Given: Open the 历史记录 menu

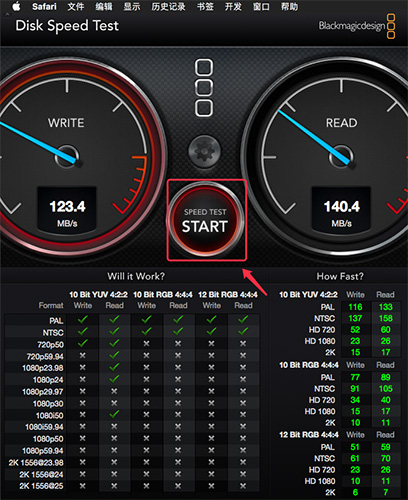Looking at the screenshot, I should 168,7.
